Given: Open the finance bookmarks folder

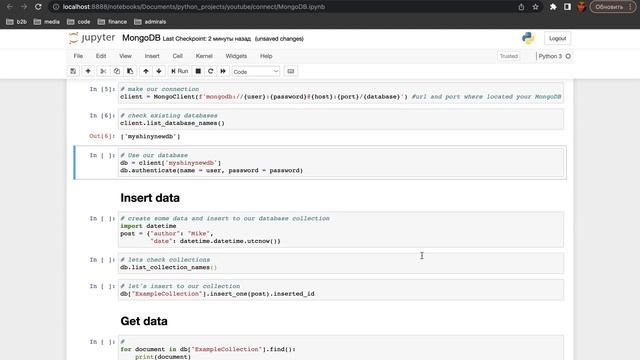Looking at the screenshot, I should click(x=112, y=22).
